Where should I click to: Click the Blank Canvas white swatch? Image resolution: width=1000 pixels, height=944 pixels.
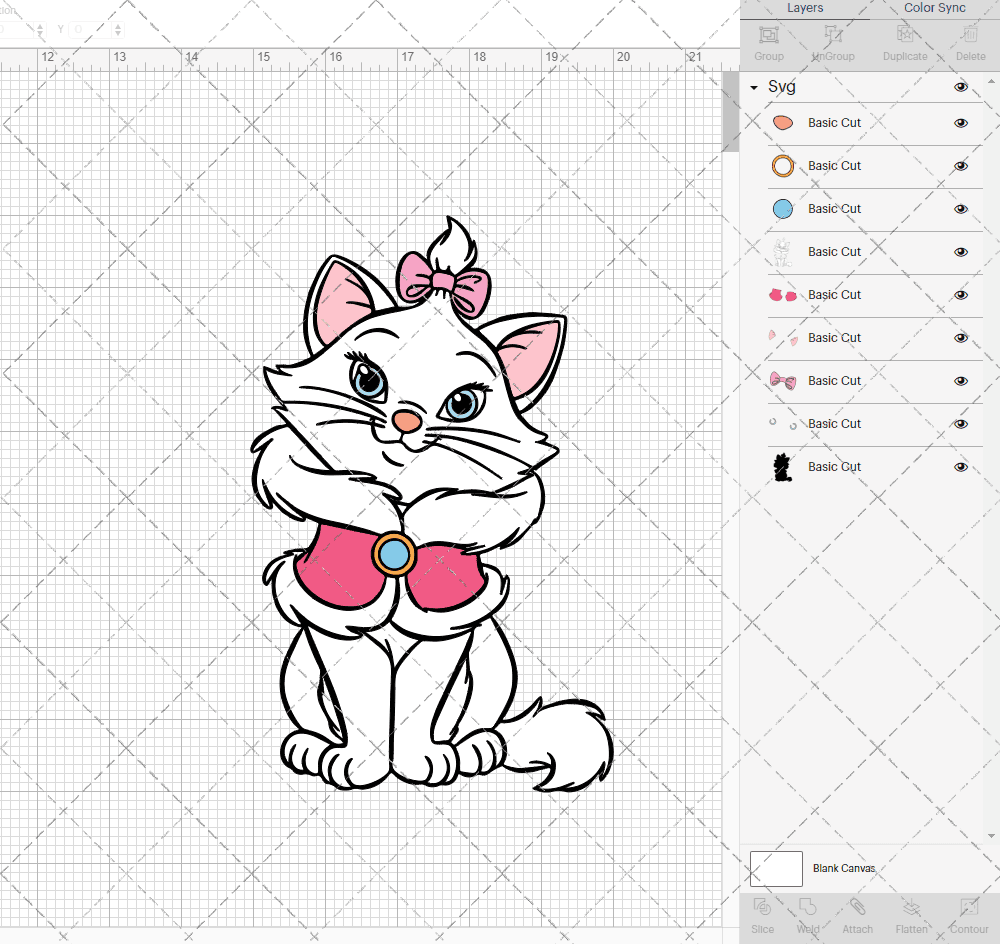776,869
